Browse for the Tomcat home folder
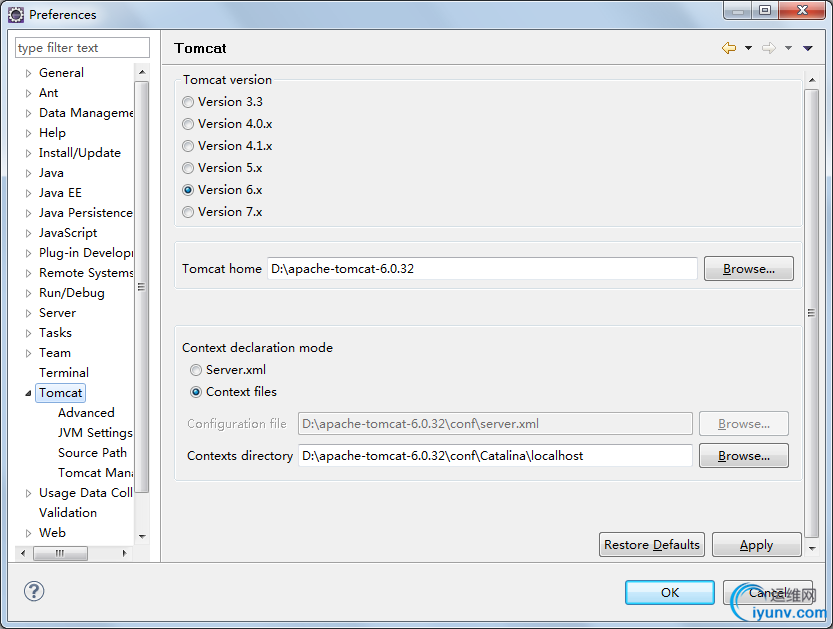 click(x=749, y=269)
